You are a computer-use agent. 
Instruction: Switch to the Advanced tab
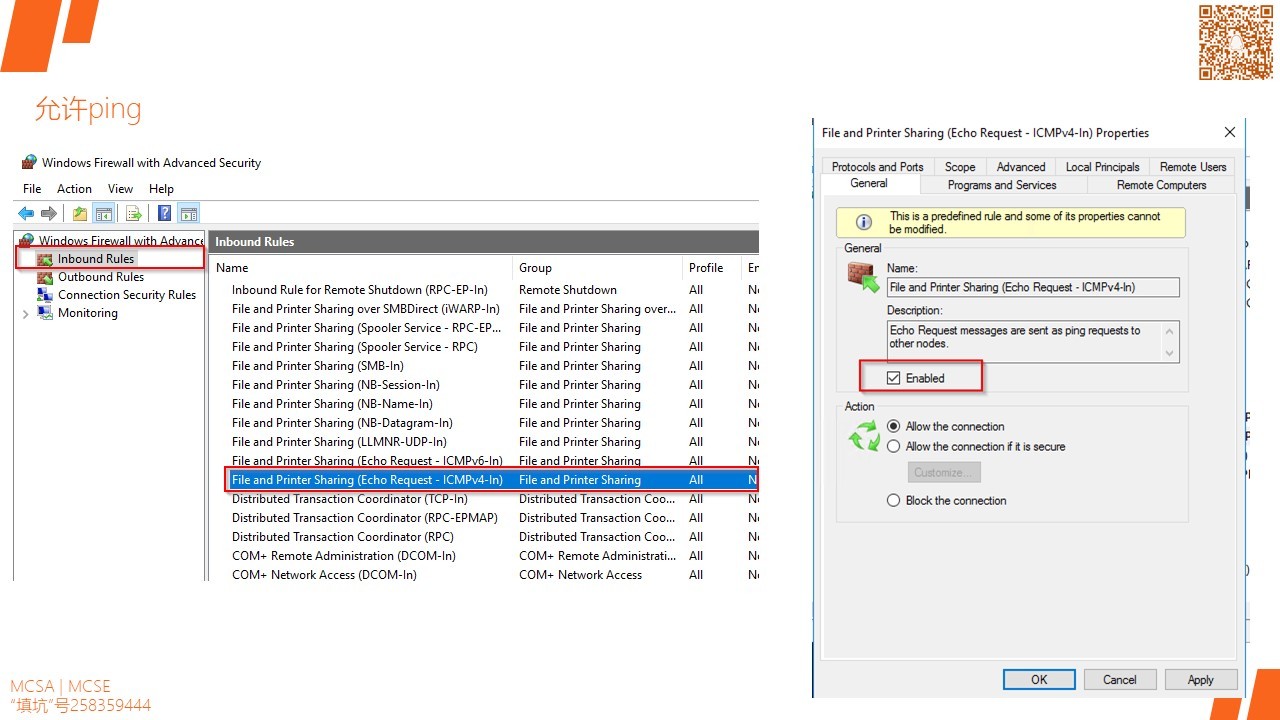tap(1021, 167)
